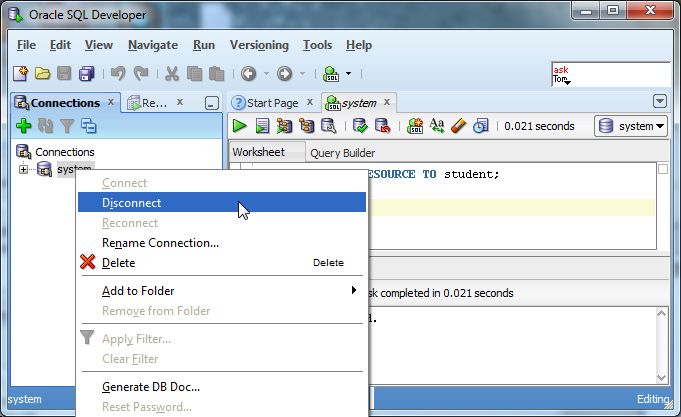Screen dimensions: 681x417
Task: Open the File menu
Action: pos(26,45)
